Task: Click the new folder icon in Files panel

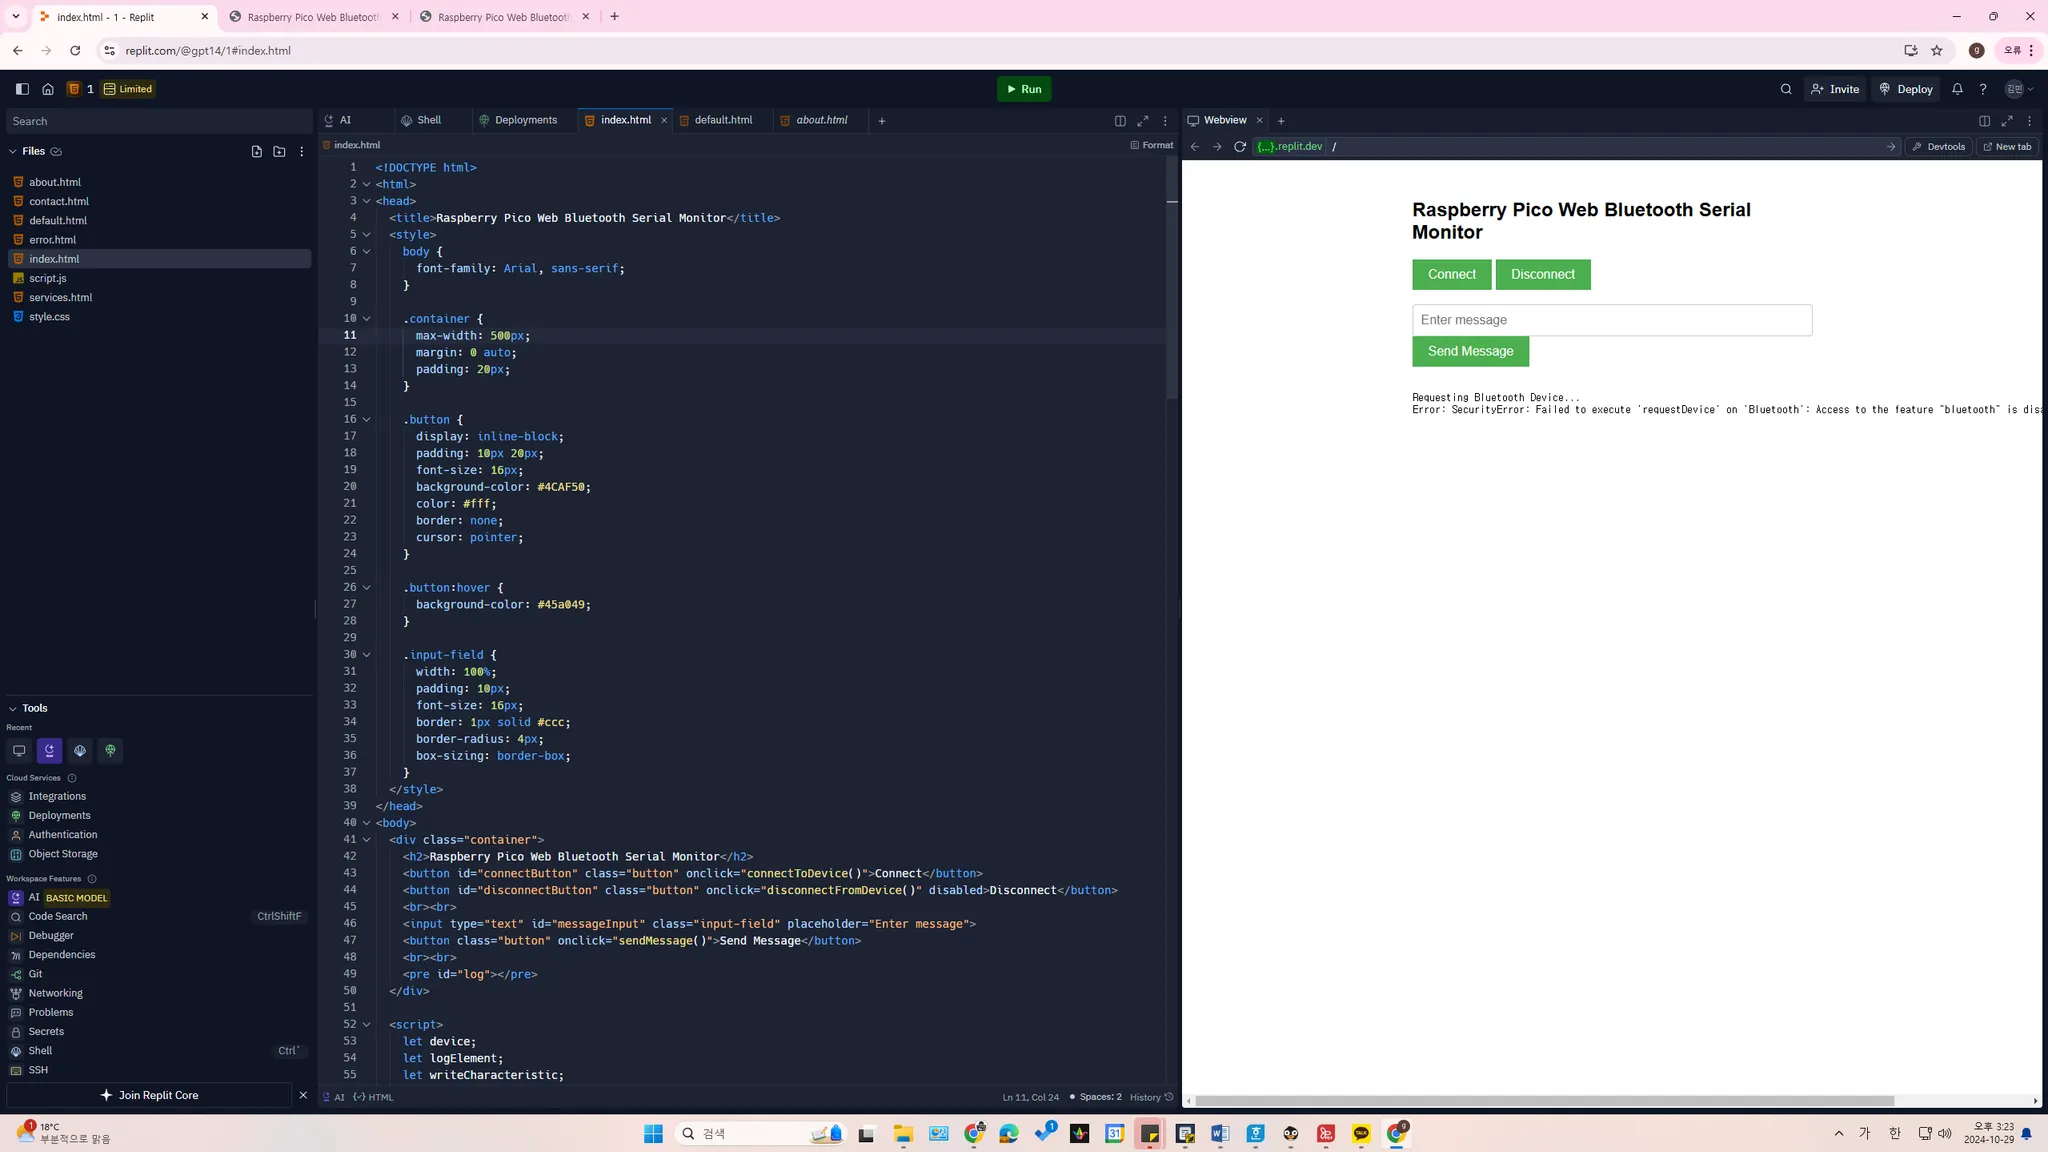Action: point(279,151)
